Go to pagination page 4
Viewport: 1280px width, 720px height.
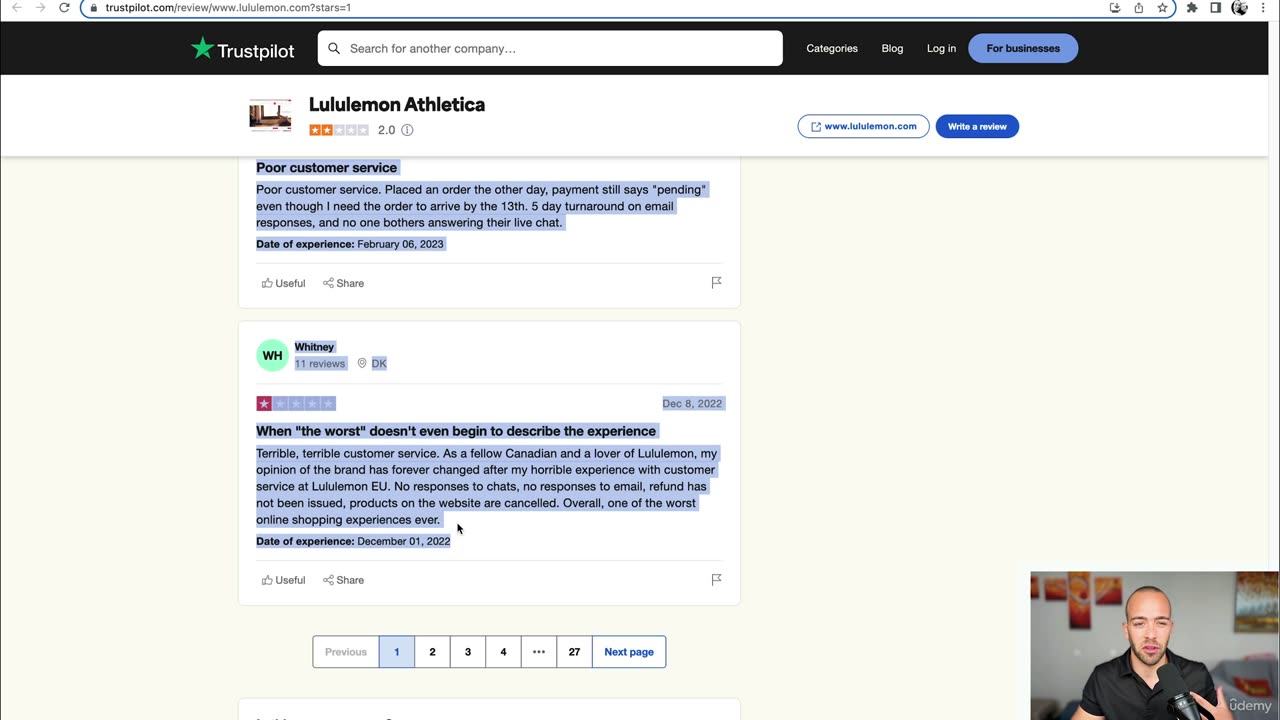[x=503, y=652]
